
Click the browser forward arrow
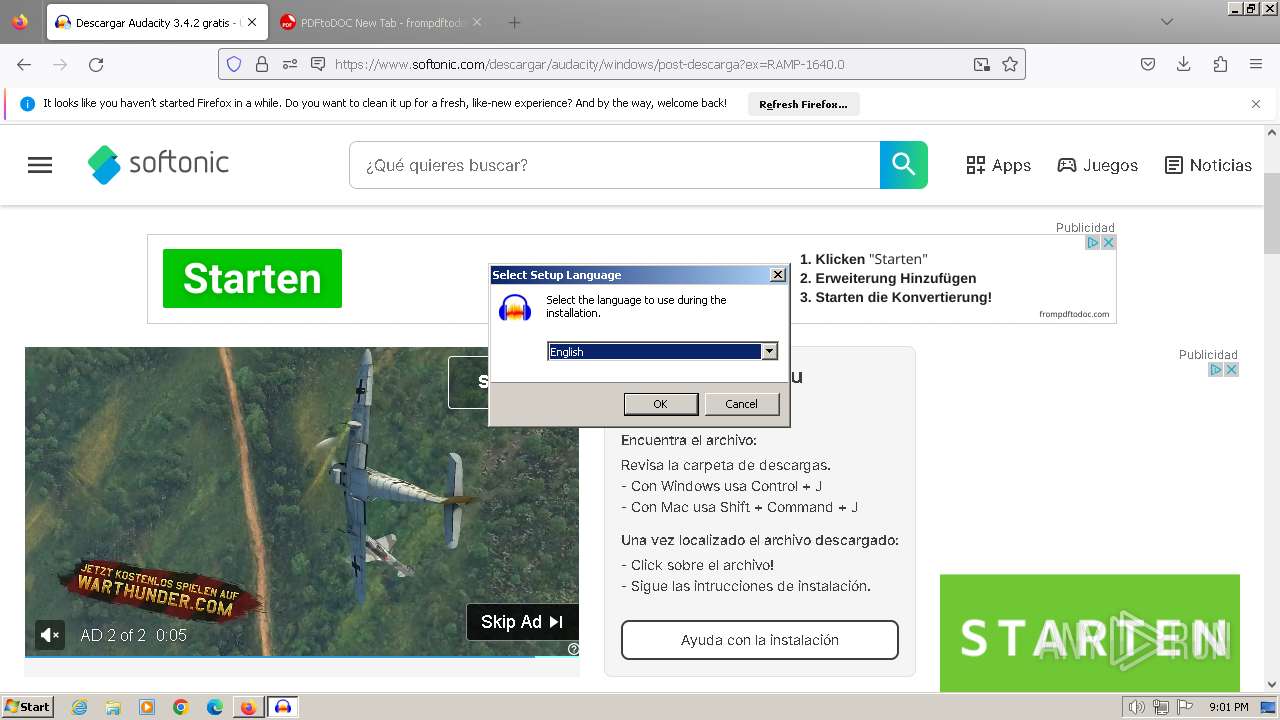click(60, 64)
